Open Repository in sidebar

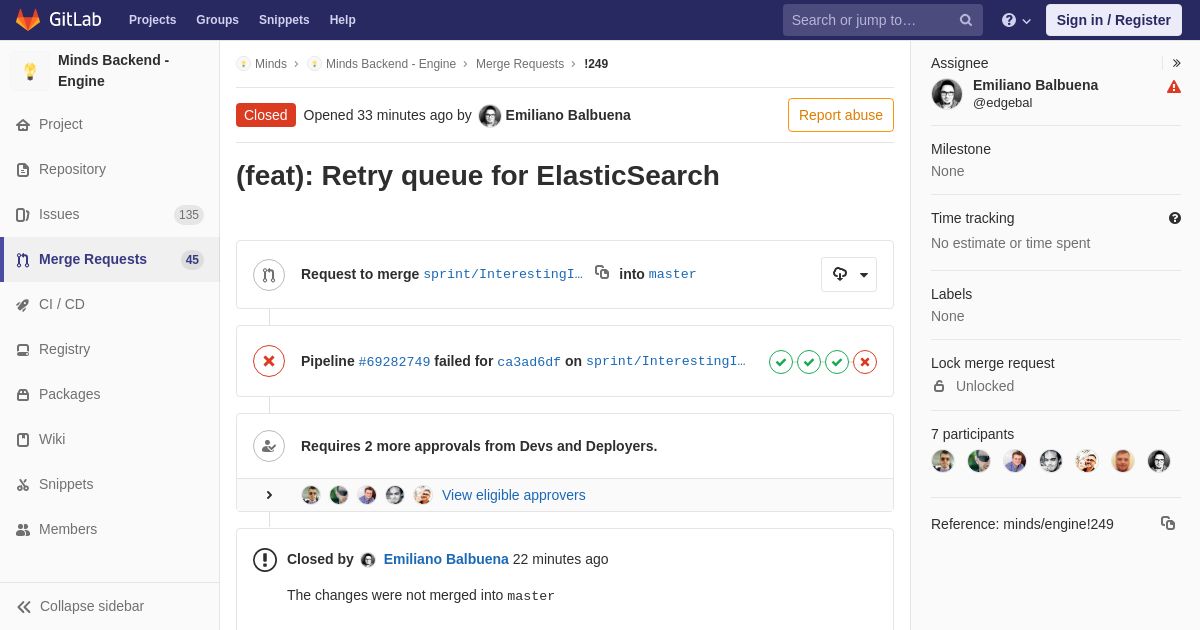coord(72,169)
